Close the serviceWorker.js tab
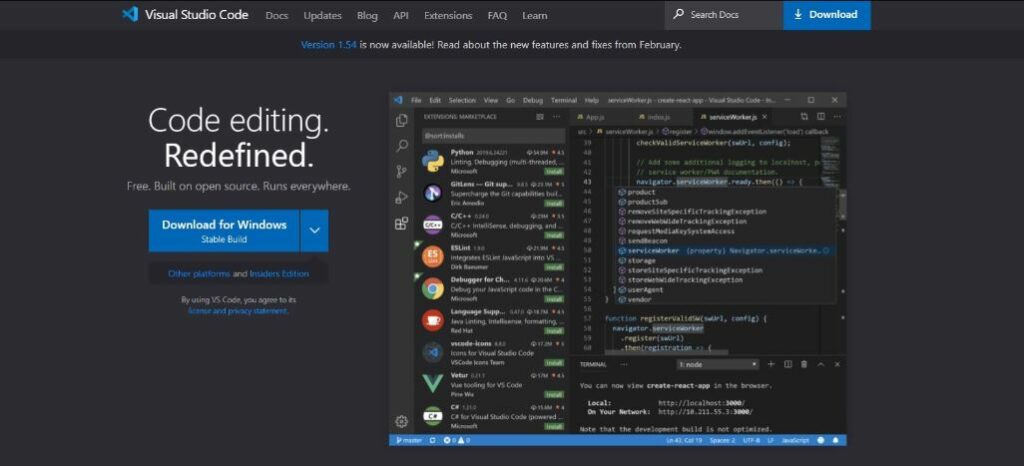1024x466 pixels. click(765, 117)
